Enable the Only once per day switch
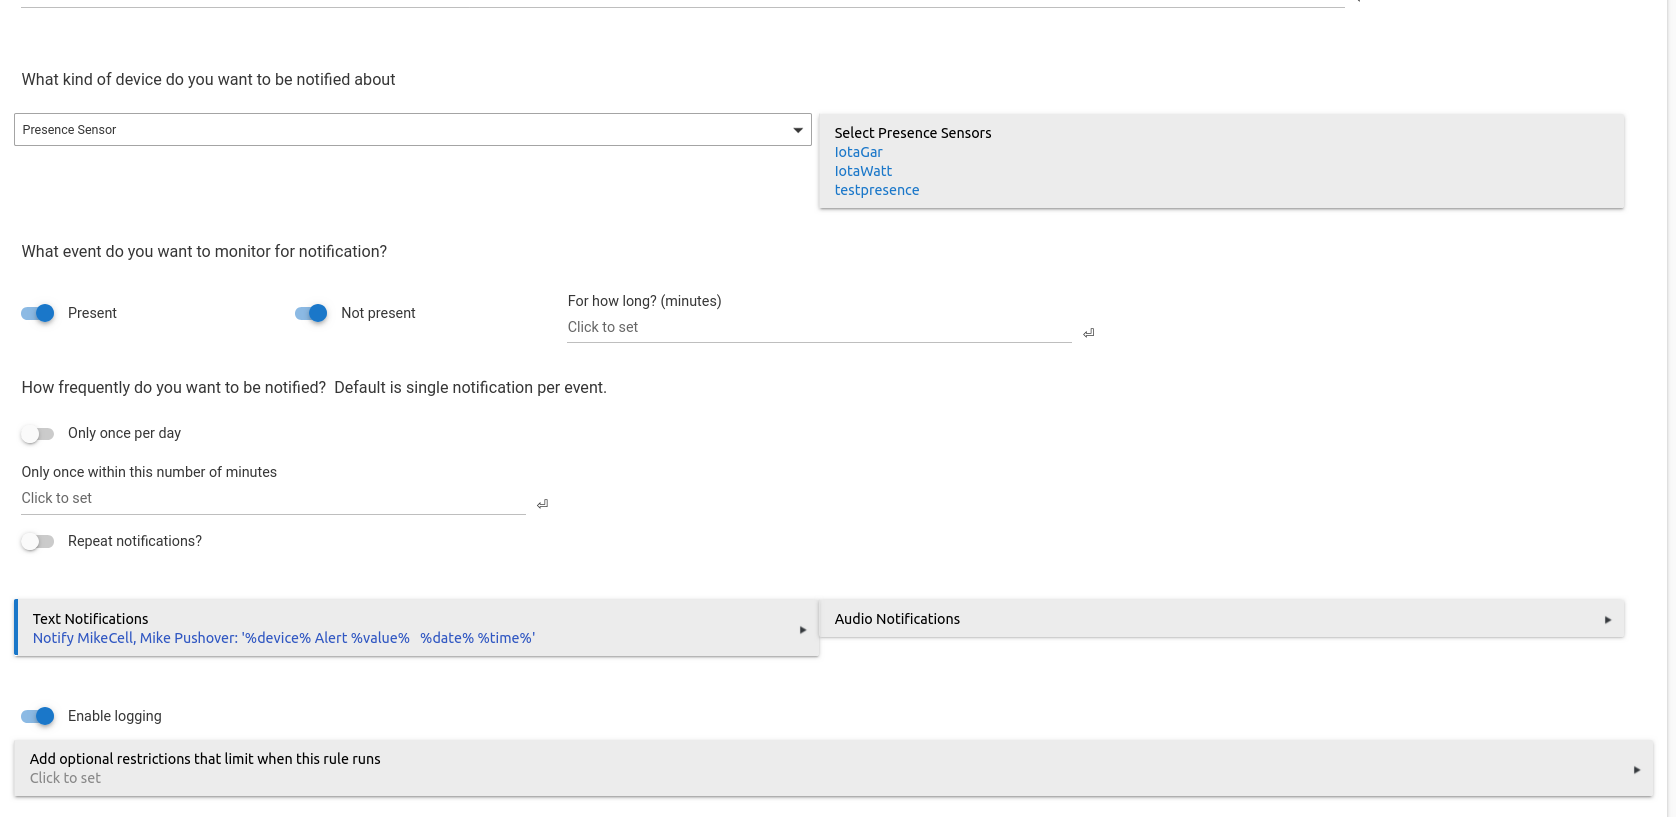 [38, 434]
